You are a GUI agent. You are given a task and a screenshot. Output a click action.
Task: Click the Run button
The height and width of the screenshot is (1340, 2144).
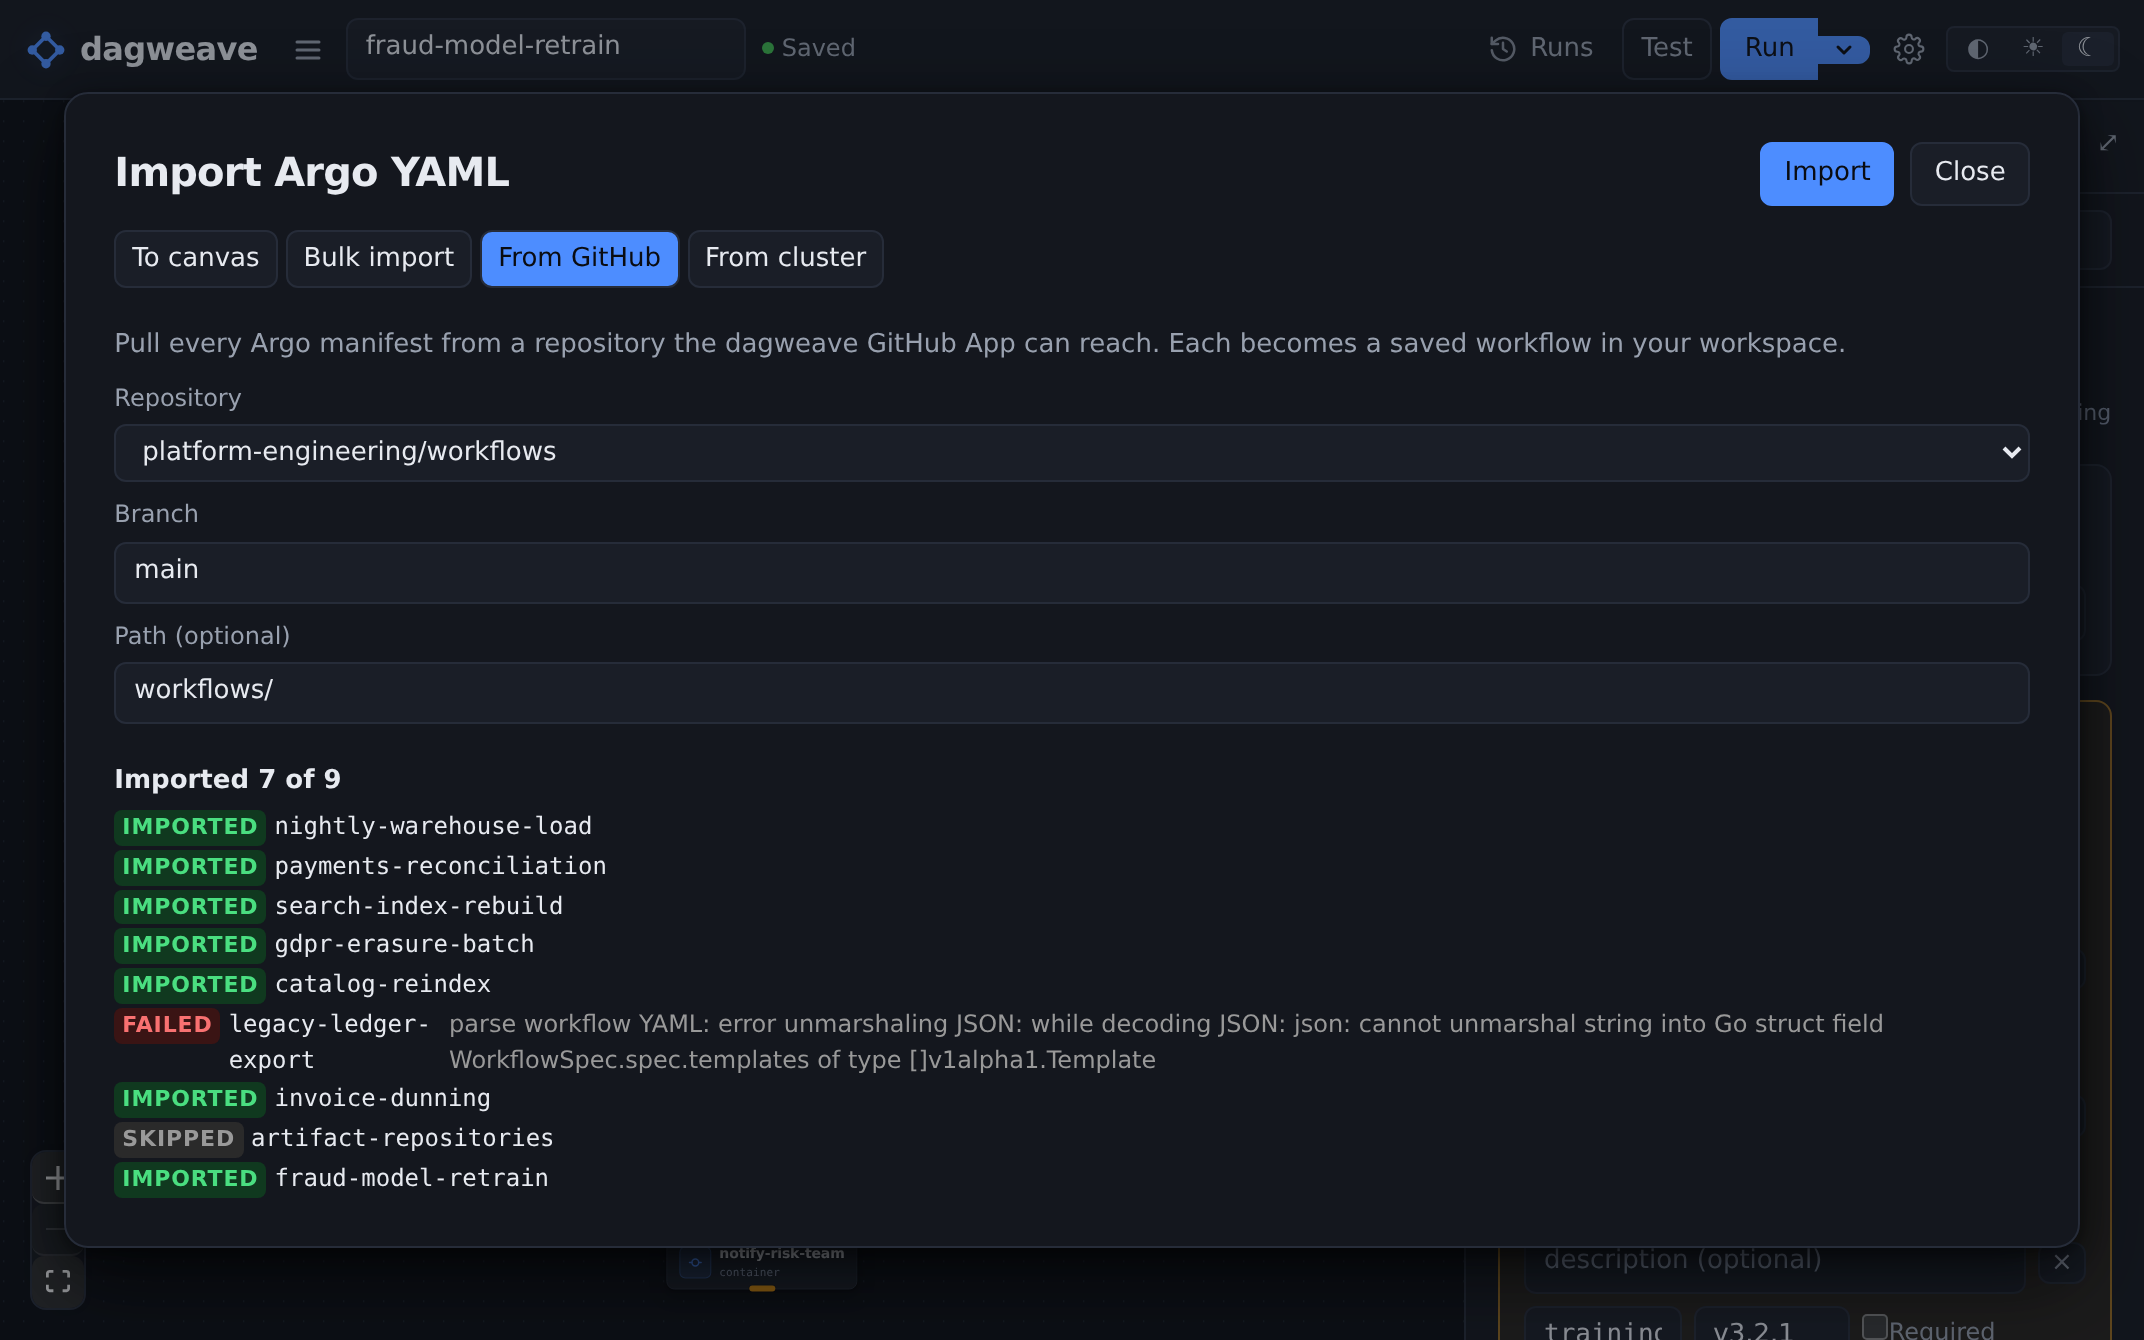click(x=1768, y=48)
